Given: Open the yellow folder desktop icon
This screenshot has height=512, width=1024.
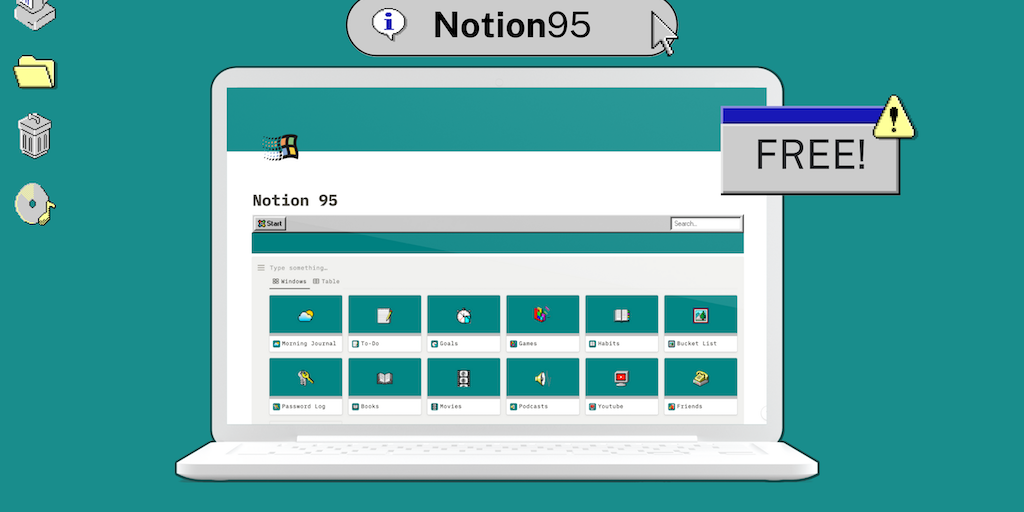Looking at the screenshot, I should (x=35, y=72).
